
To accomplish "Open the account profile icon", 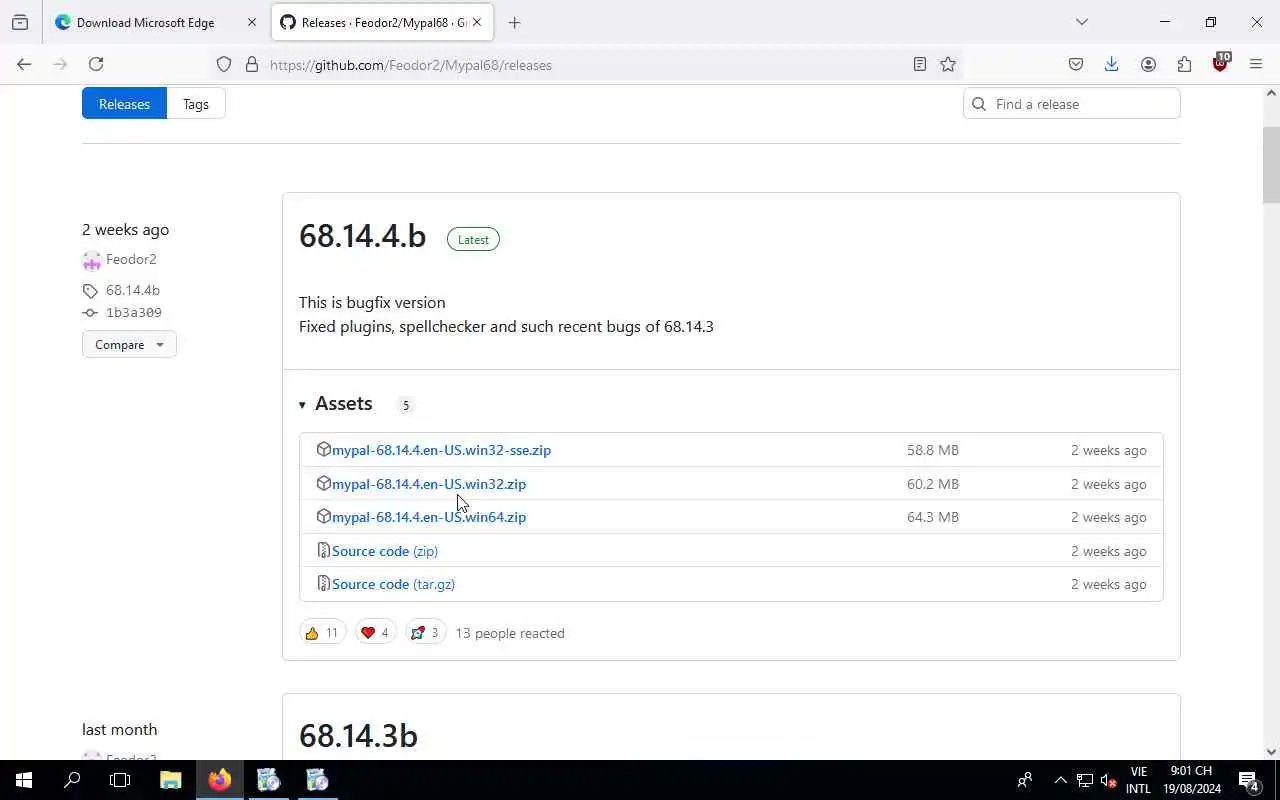I will point(1148,64).
